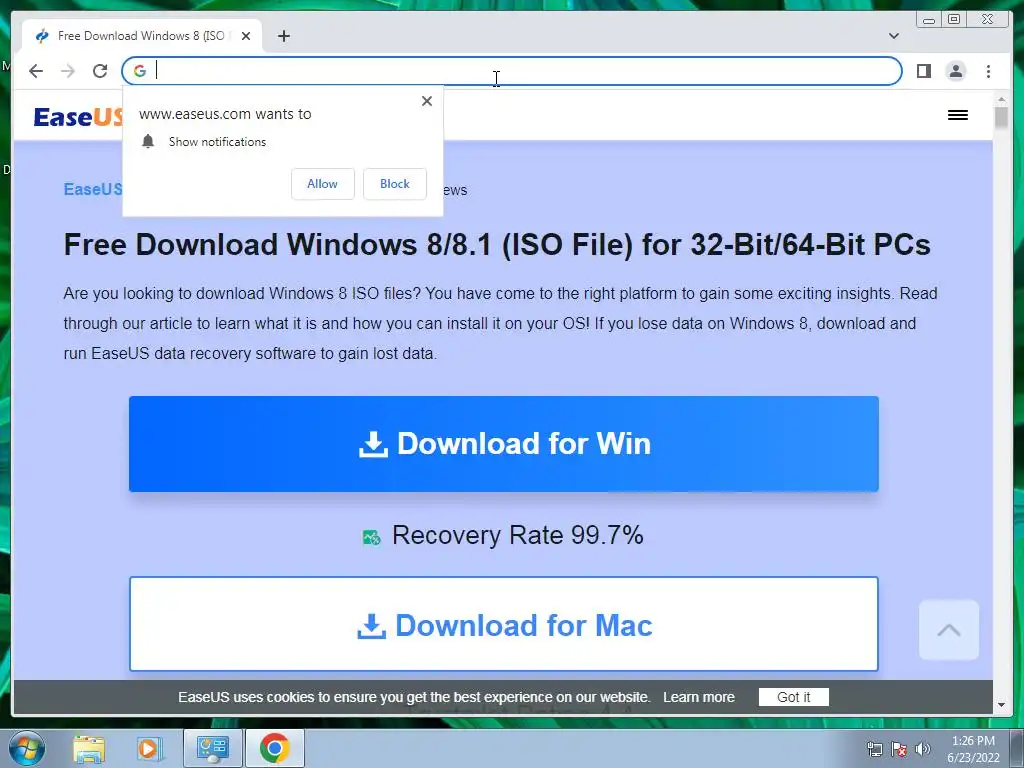
Task: Open Chrome's three-dot menu
Action: coord(988,71)
